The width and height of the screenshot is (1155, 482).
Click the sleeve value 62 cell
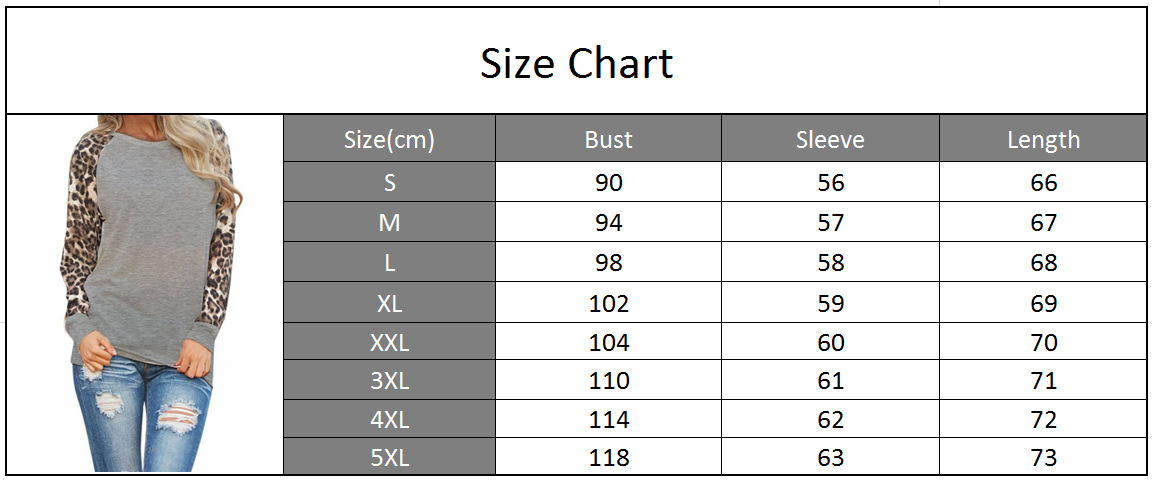pyautogui.click(x=830, y=420)
